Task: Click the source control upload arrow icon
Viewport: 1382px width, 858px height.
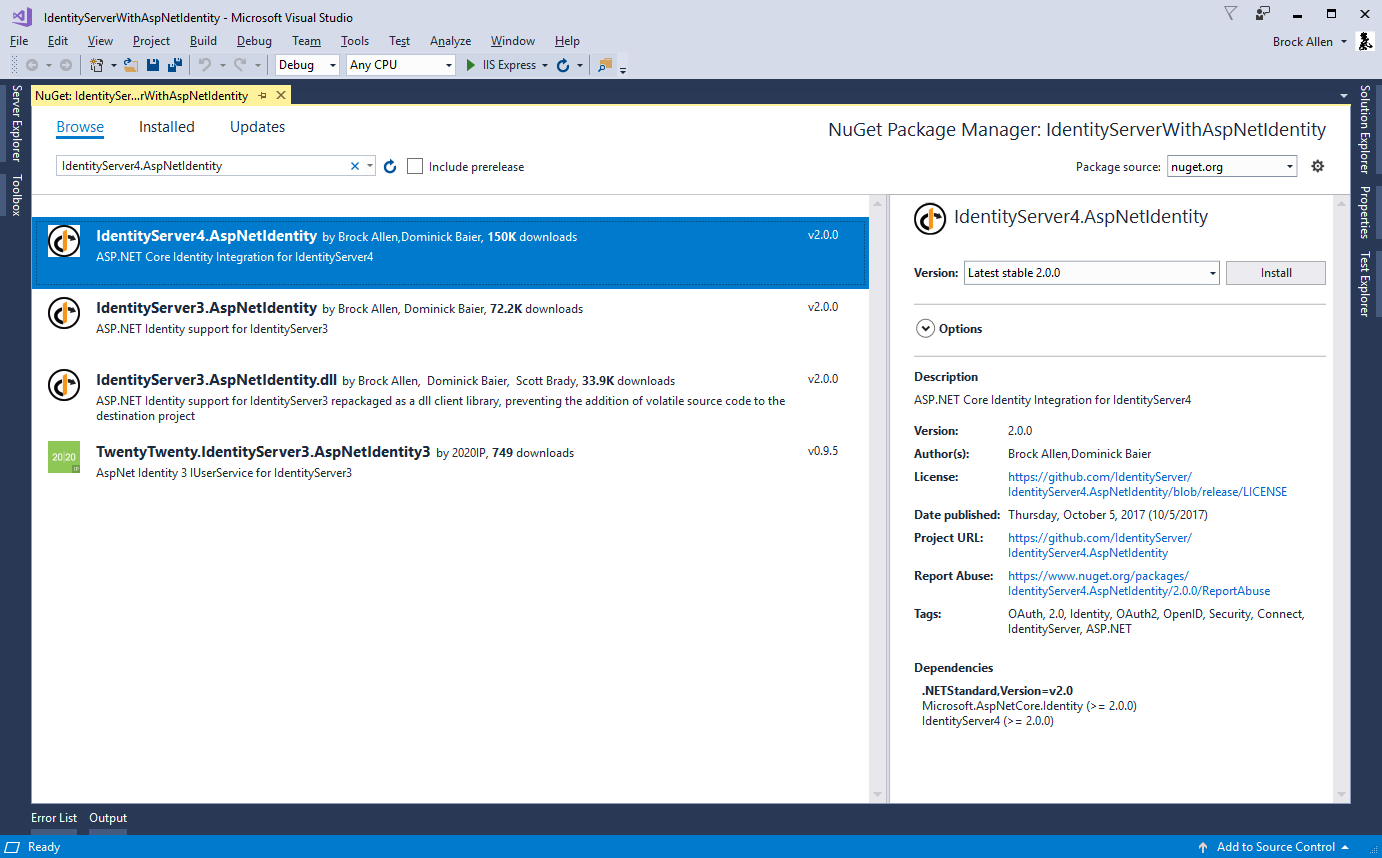Action: [1203, 847]
